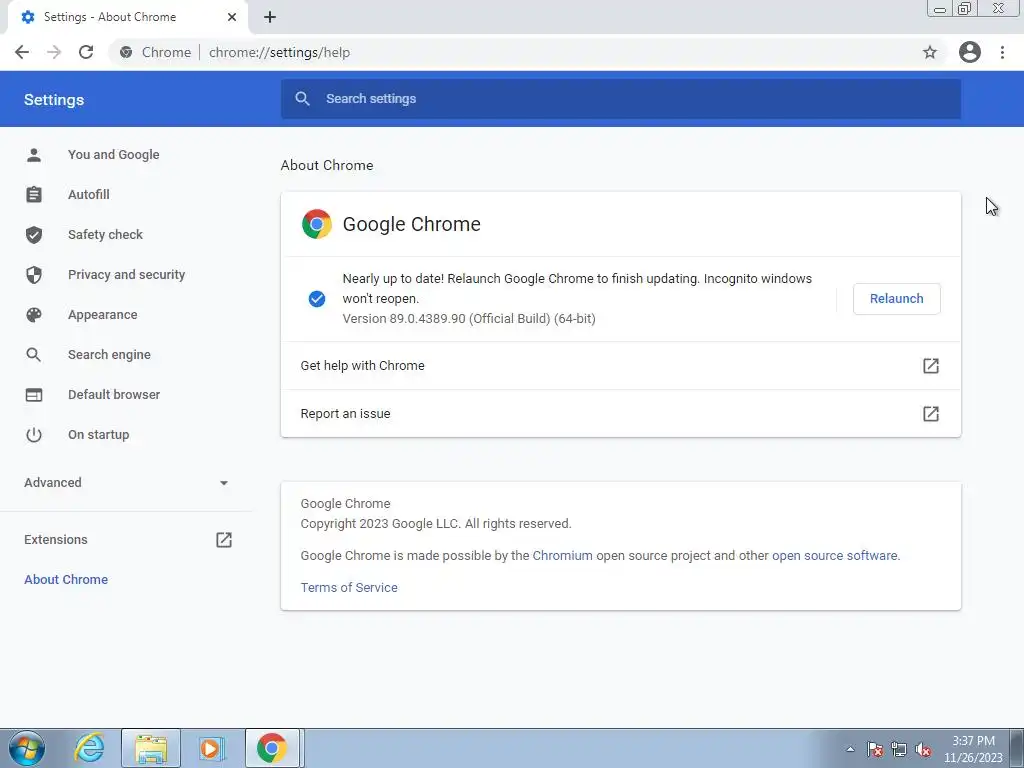Click the clipboard icon beside Autofill
The height and width of the screenshot is (768, 1024).
click(x=34, y=195)
